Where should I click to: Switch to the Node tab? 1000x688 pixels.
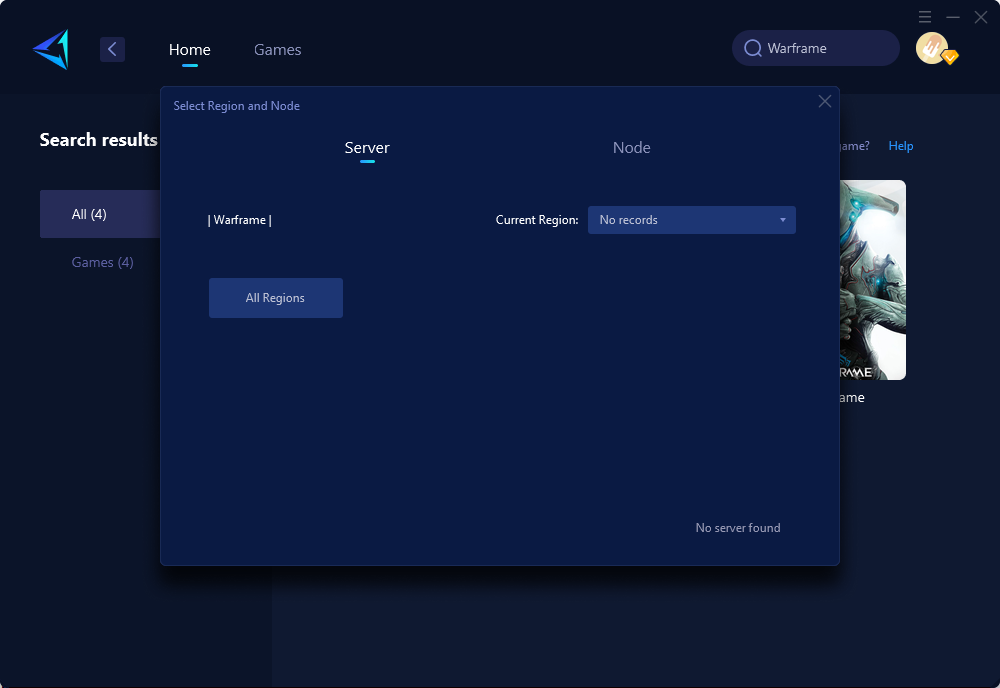click(x=631, y=148)
